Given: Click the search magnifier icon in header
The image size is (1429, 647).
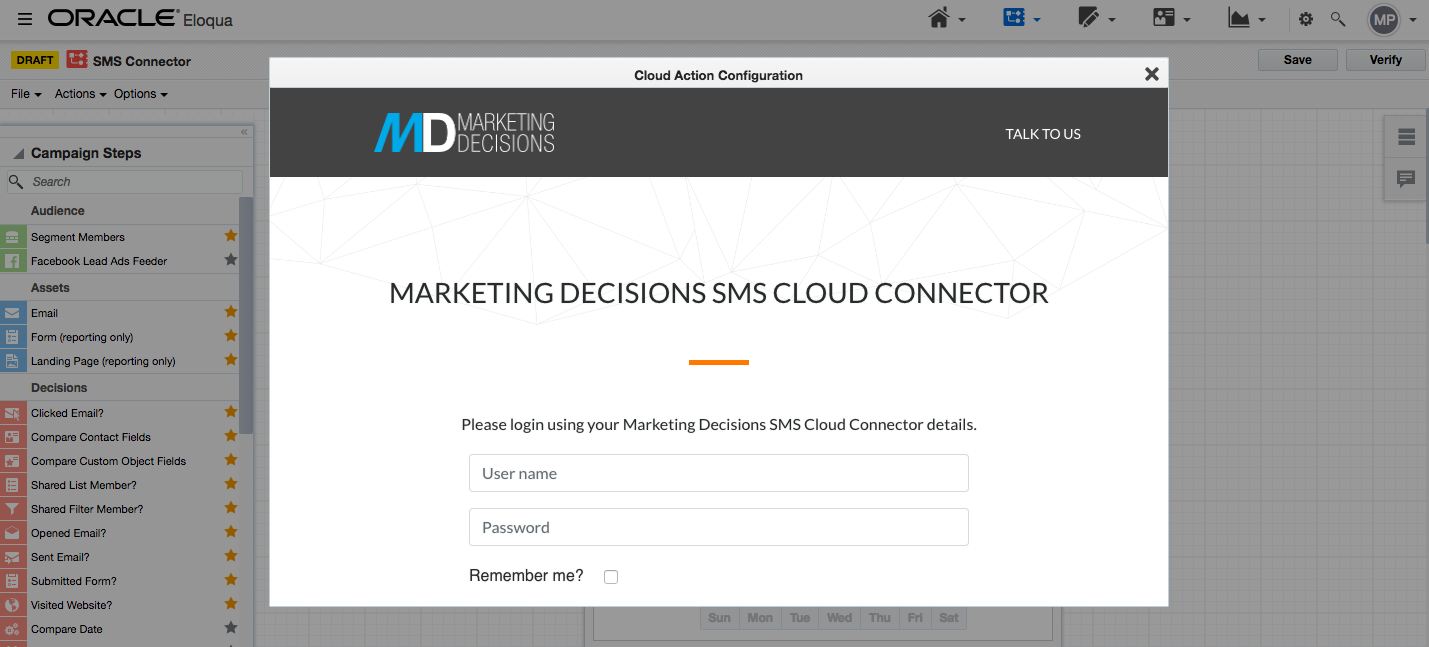Looking at the screenshot, I should [1338, 19].
